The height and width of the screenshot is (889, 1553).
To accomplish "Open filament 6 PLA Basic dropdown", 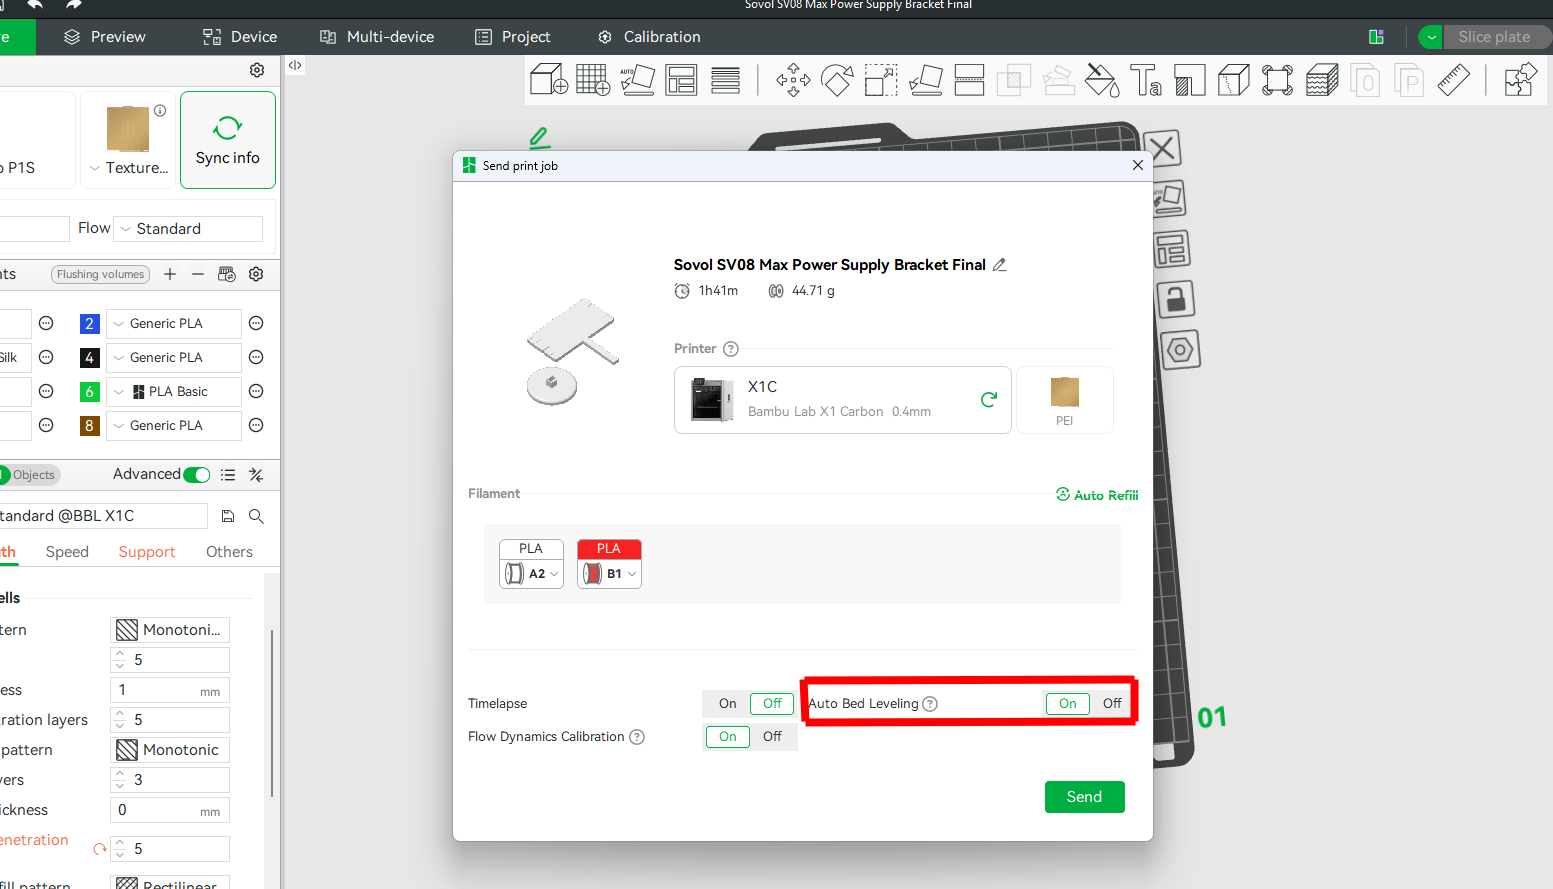I will pos(174,391).
